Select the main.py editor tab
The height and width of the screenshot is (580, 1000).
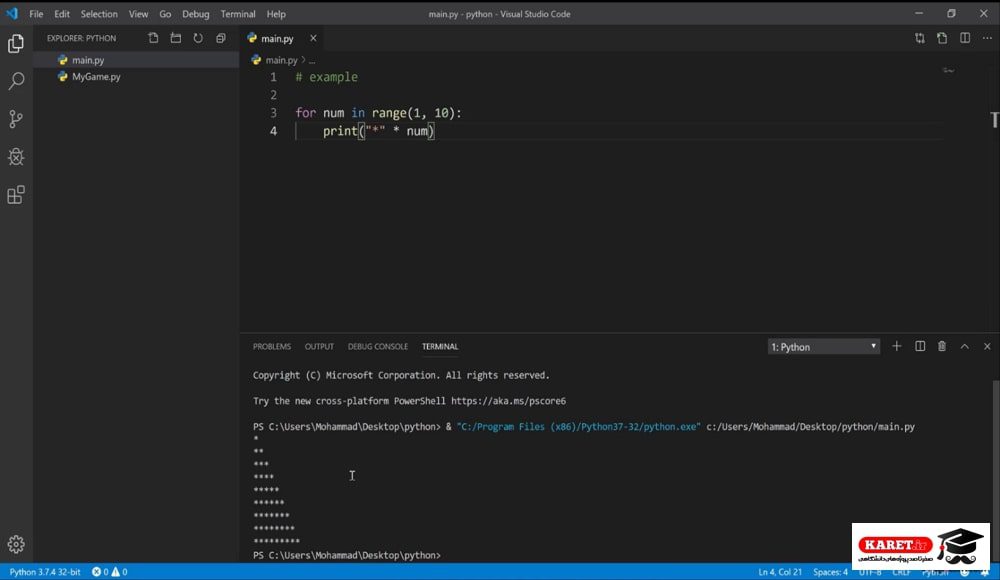click(277, 38)
